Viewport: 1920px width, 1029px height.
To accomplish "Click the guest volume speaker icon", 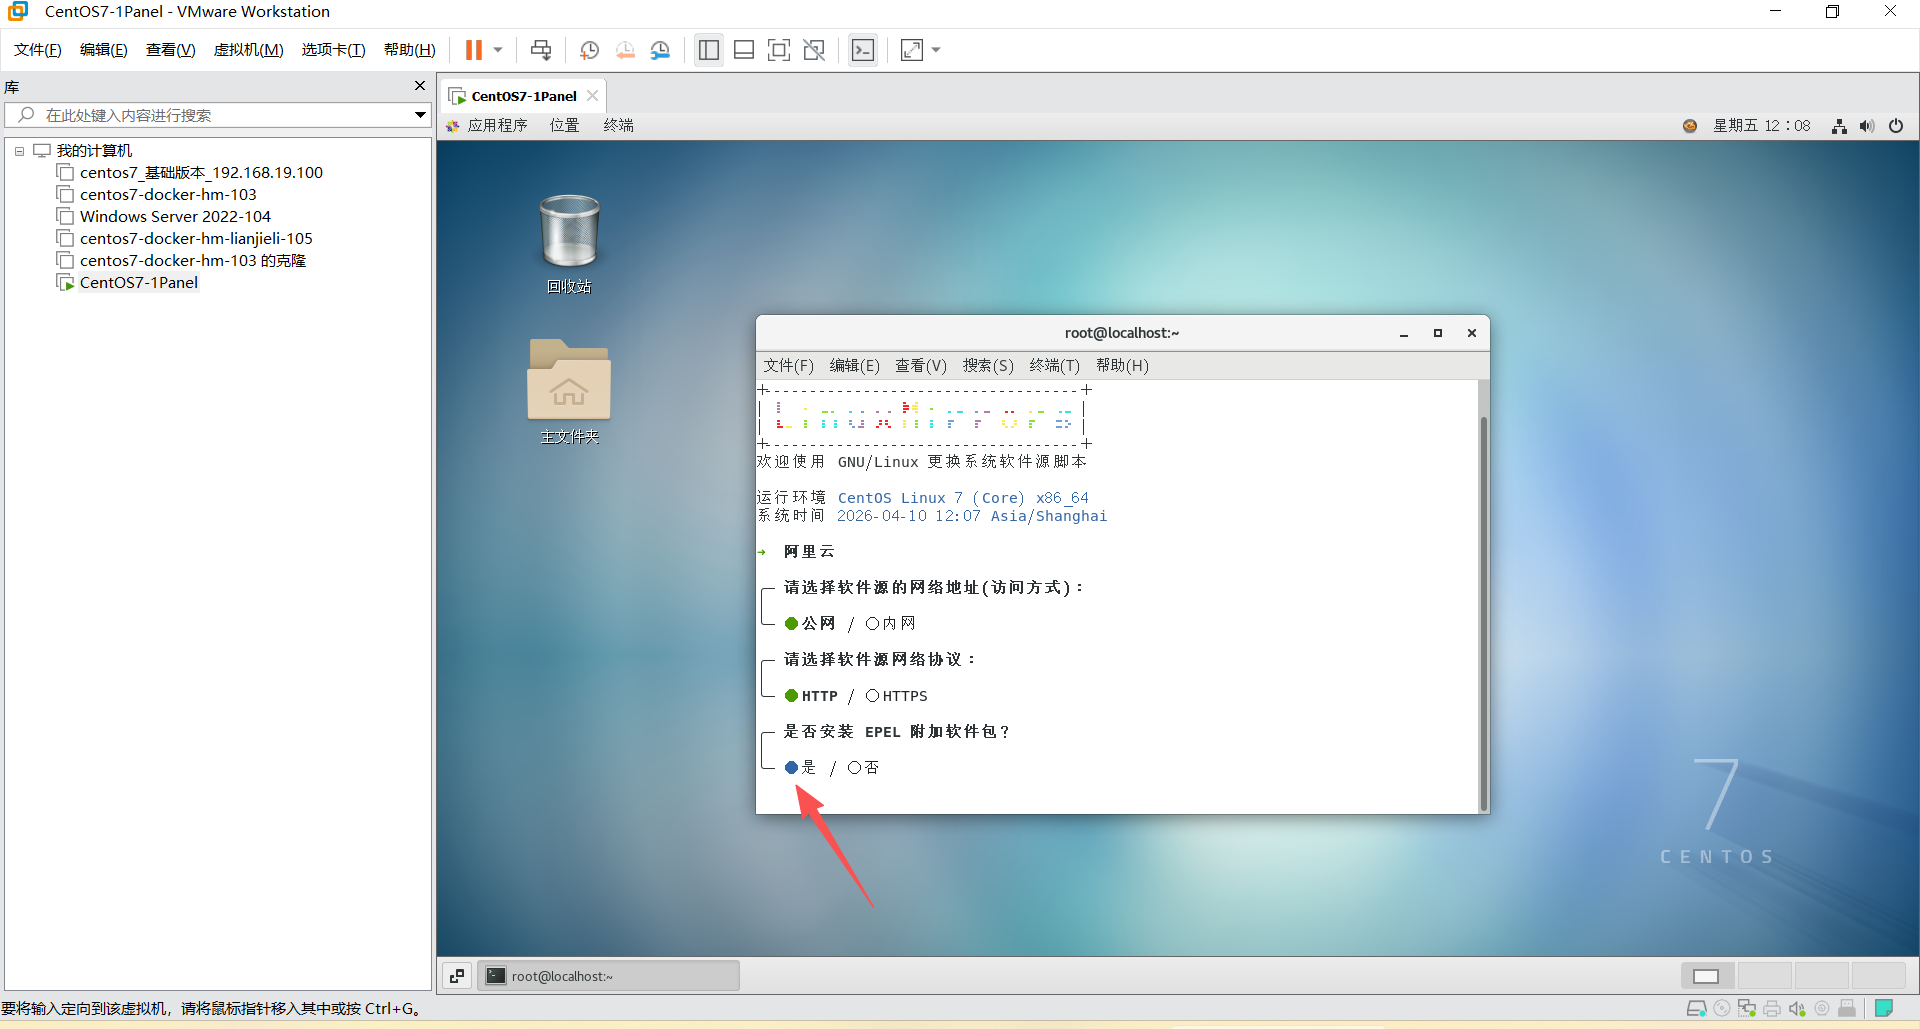I will (x=1867, y=126).
